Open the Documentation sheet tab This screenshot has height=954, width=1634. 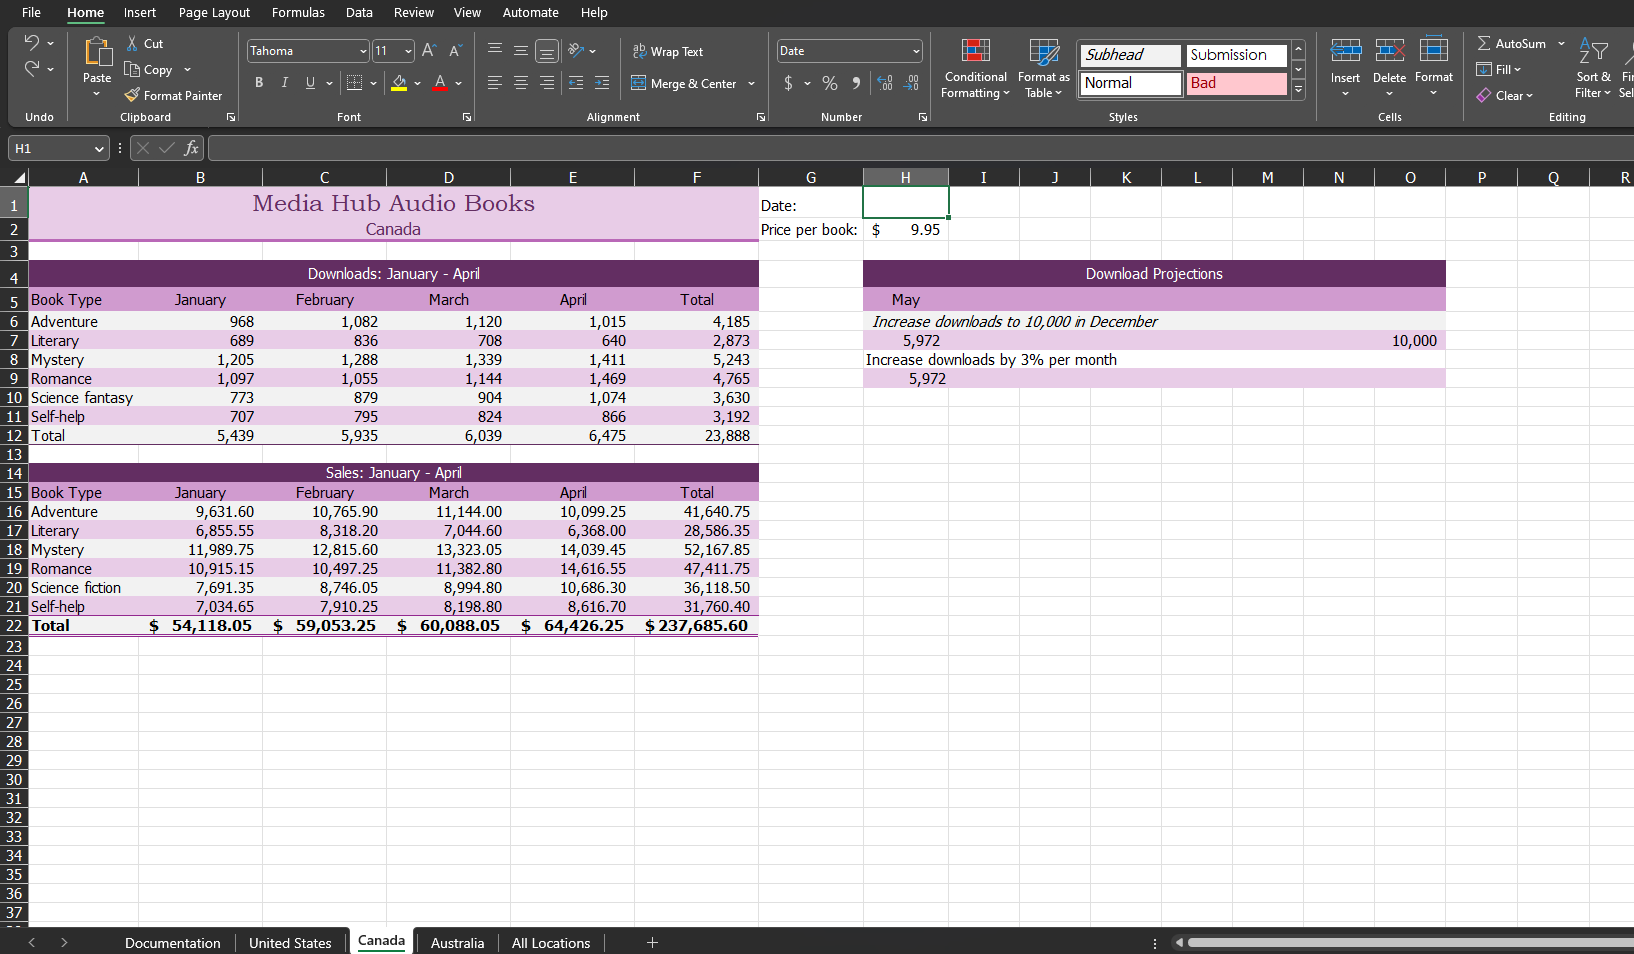(x=172, y=943)
